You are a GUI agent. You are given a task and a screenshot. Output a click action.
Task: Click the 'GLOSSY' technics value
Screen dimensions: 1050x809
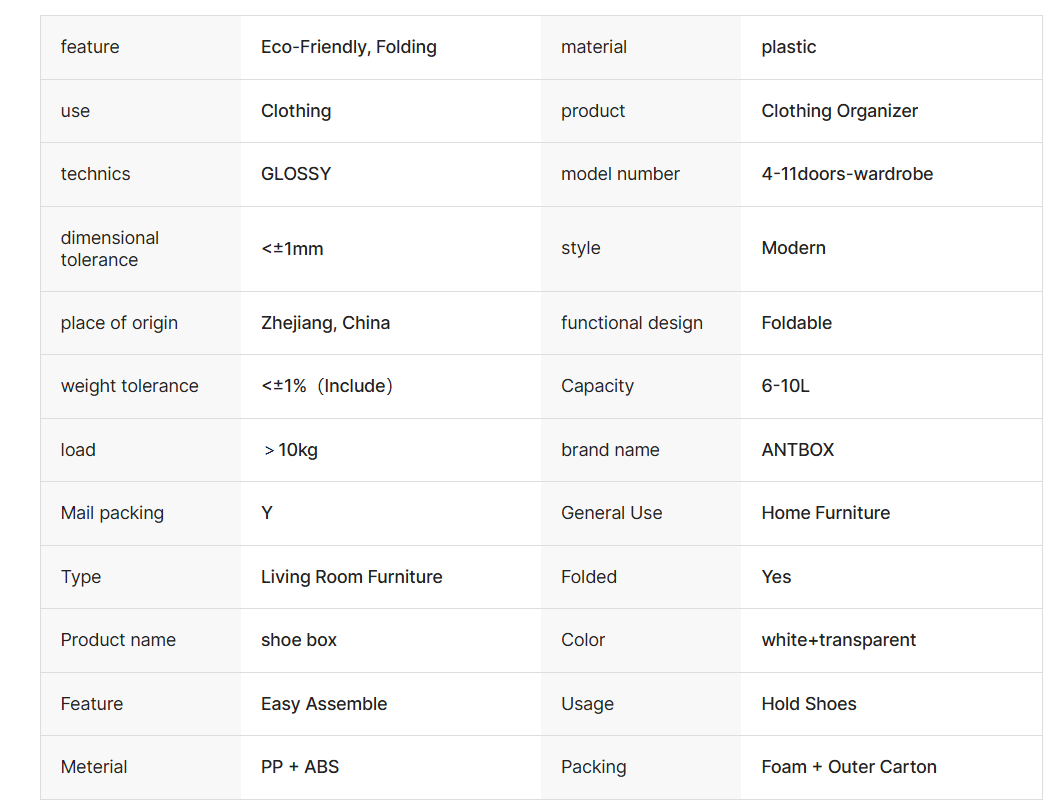[296, 174]
